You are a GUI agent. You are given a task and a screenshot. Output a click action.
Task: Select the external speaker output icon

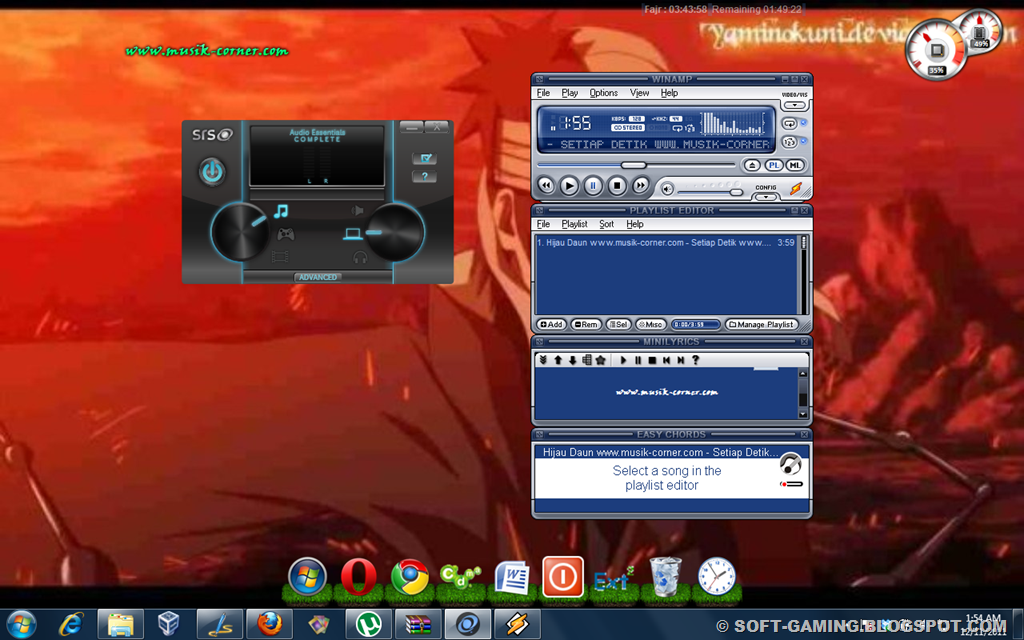point(357,210)
